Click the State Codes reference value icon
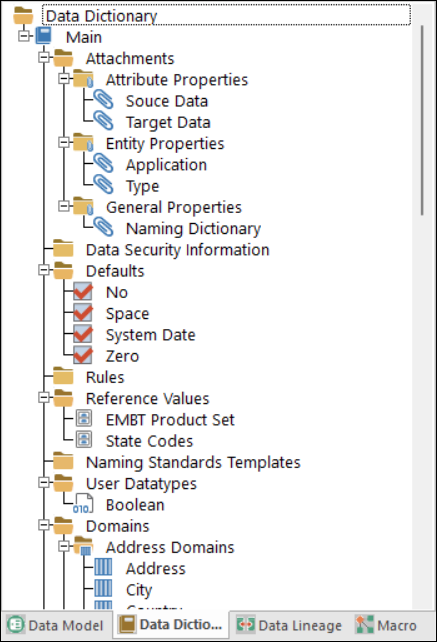Screen dimensions: 437x642 84,440
